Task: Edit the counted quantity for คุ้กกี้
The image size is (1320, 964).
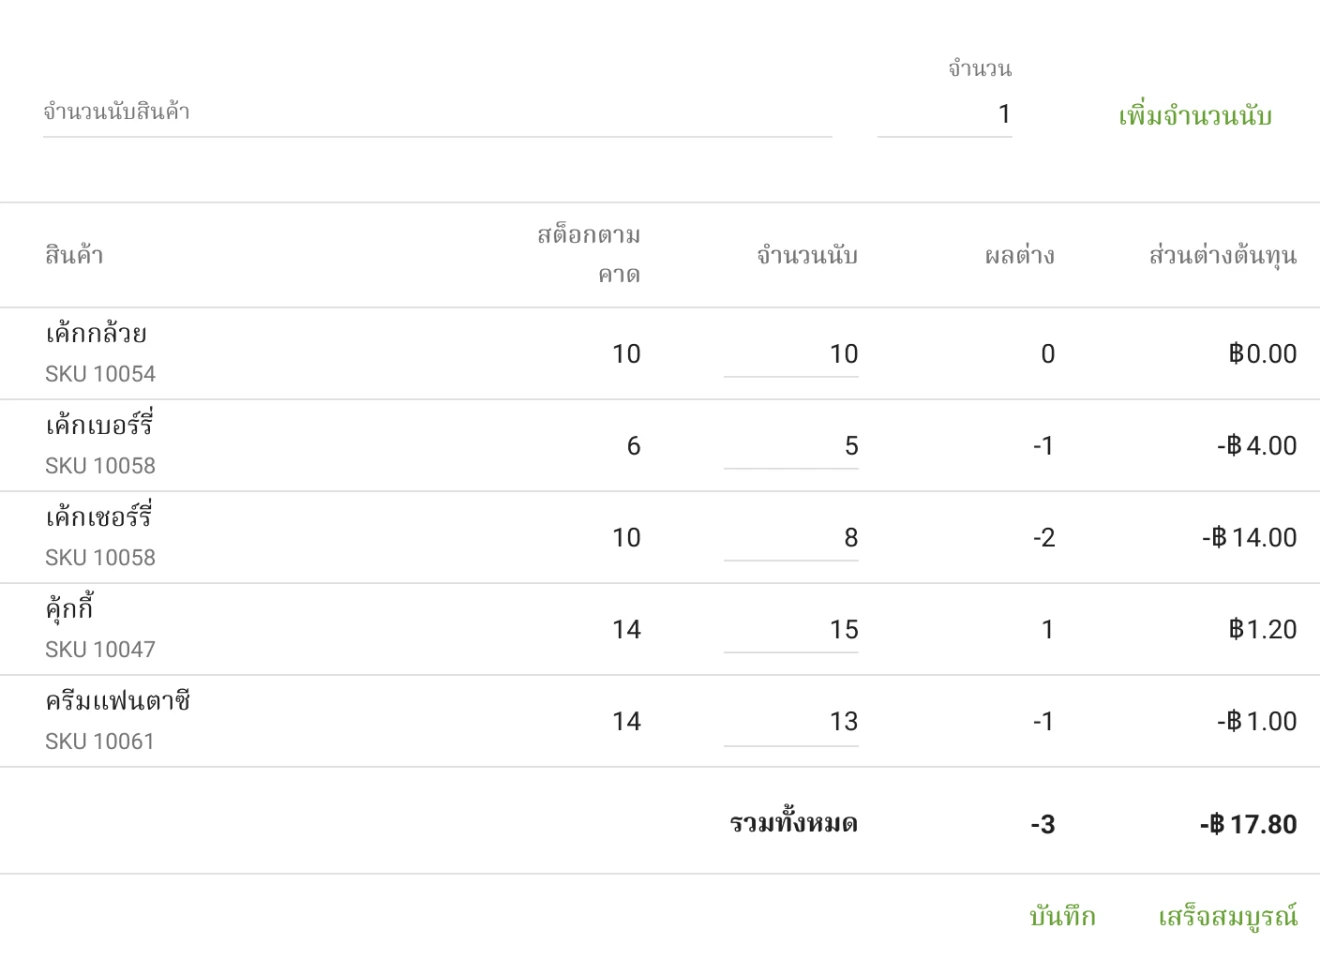Action: 790,629
